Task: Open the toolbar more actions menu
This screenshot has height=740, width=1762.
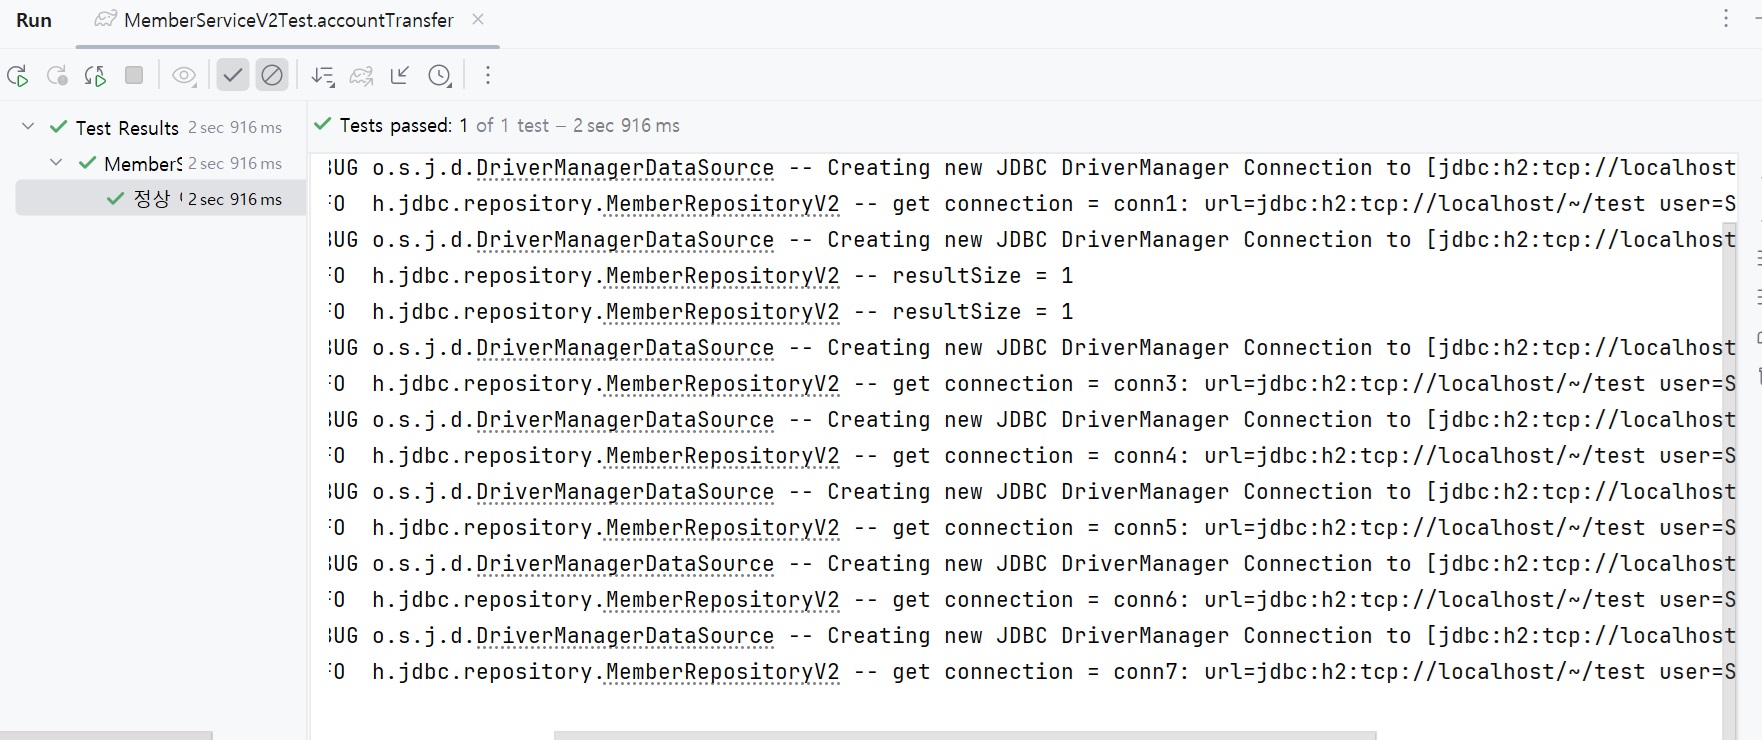Action: 488,76
